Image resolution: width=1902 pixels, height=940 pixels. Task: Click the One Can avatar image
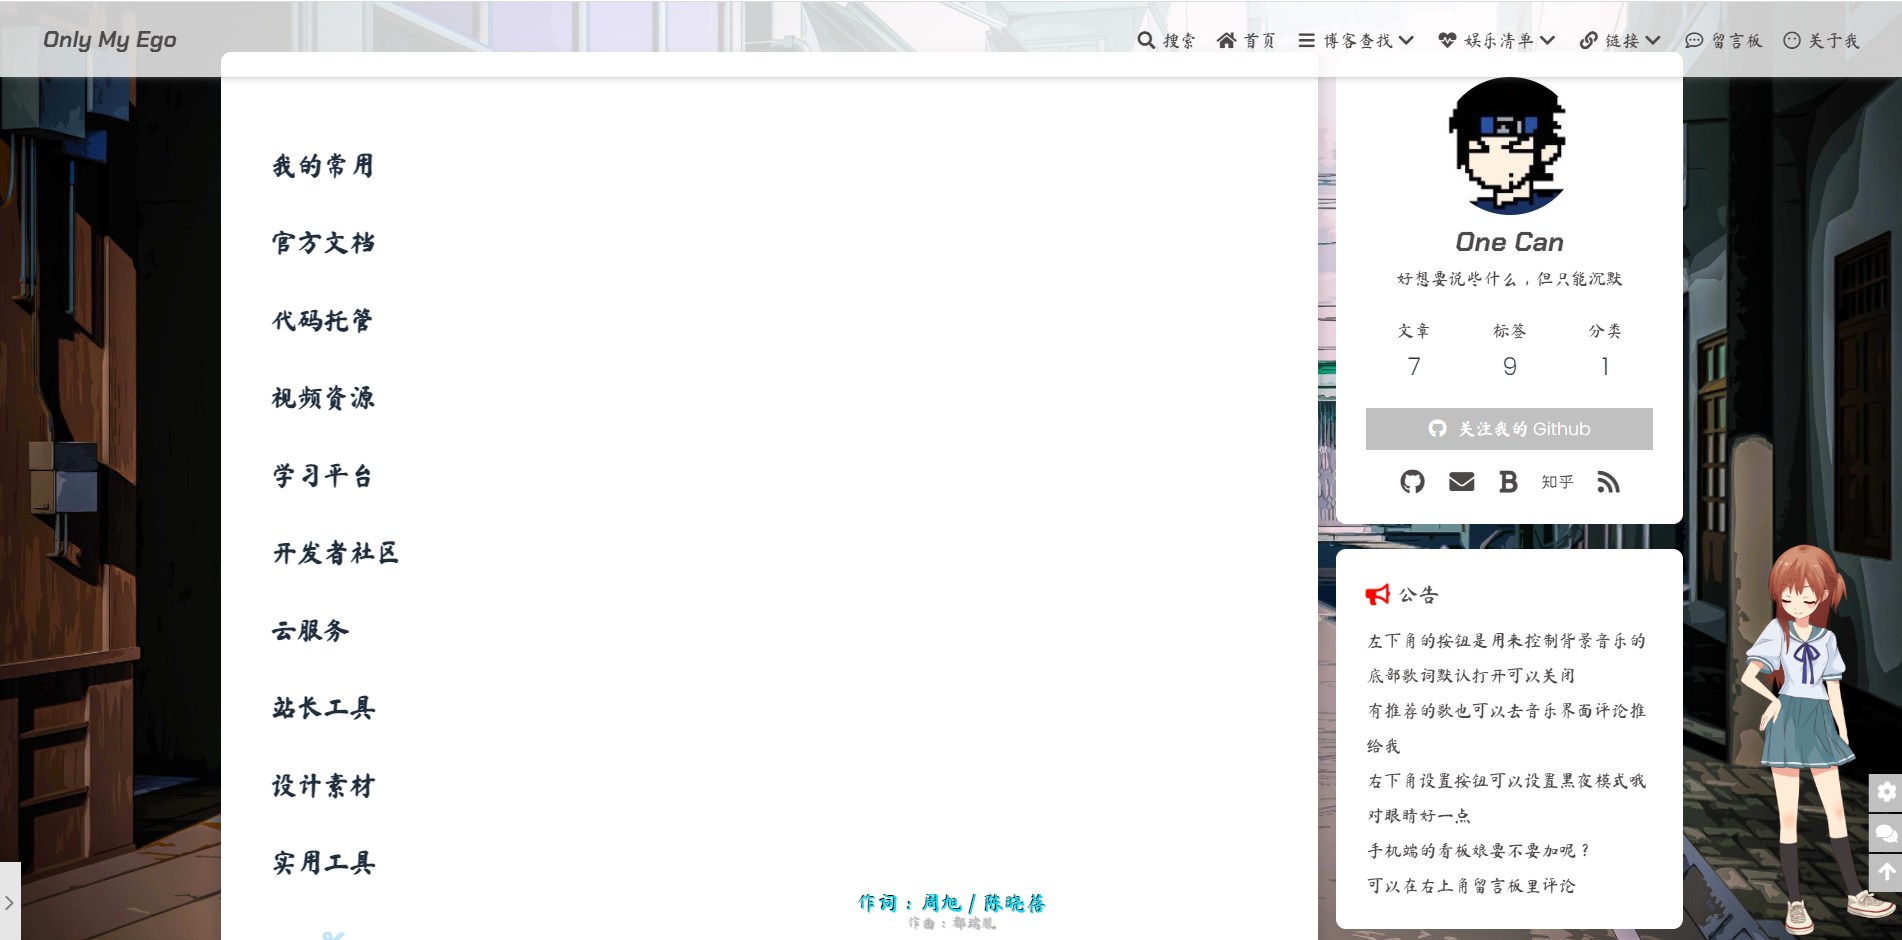tap(1509, 146)
